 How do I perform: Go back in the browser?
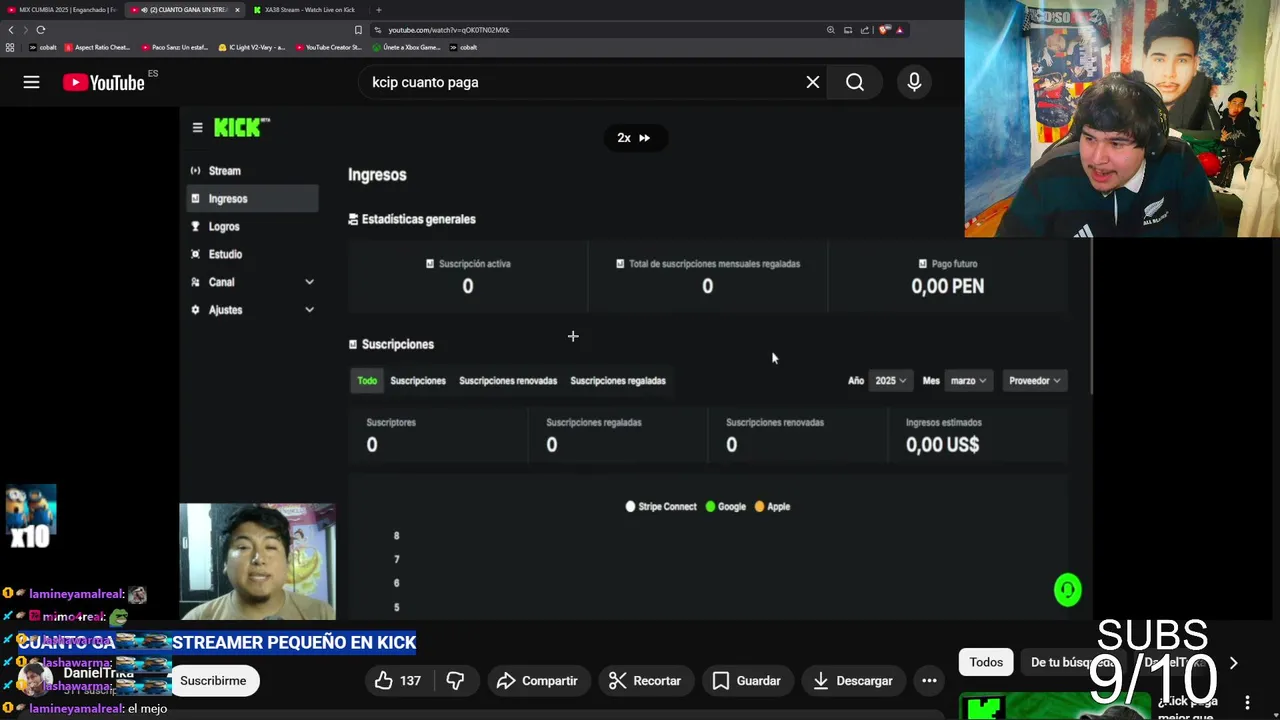tap(11, 30)
